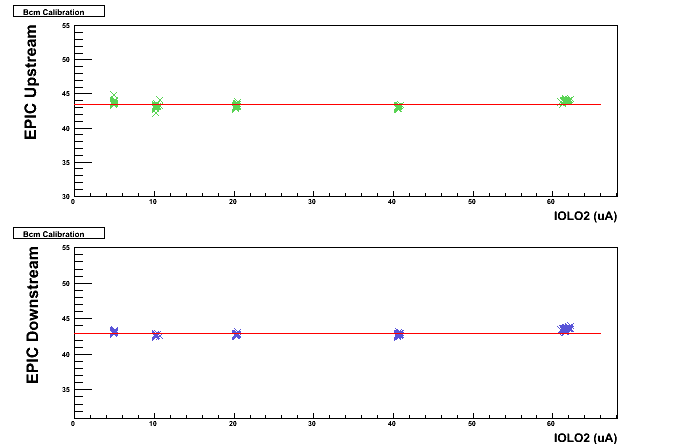Click the upper plot's IOLO2 (uA) axis title
The width and height of the screenshot is (692, 444).
585,215
